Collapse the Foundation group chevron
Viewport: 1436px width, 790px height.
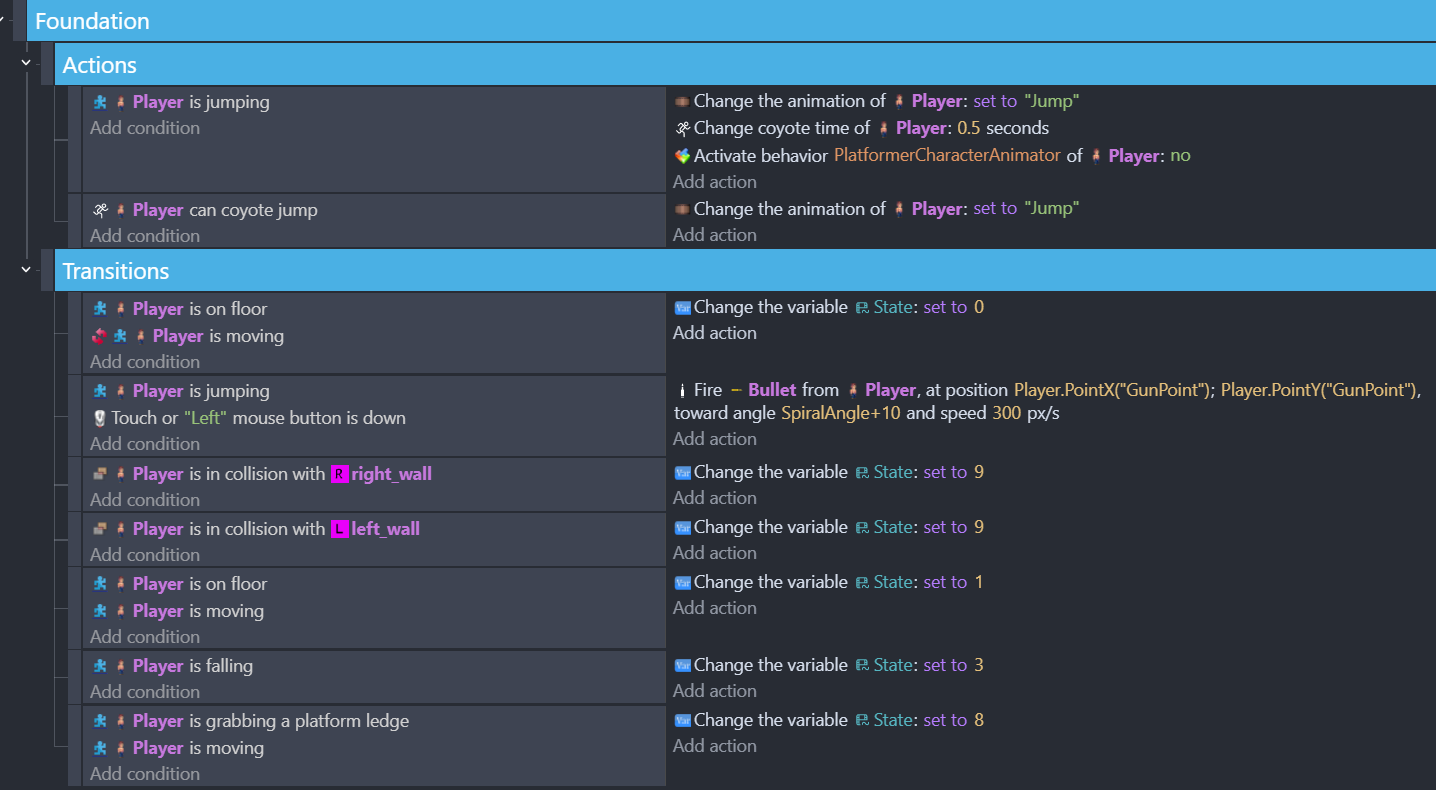click(x=3, y=19)
